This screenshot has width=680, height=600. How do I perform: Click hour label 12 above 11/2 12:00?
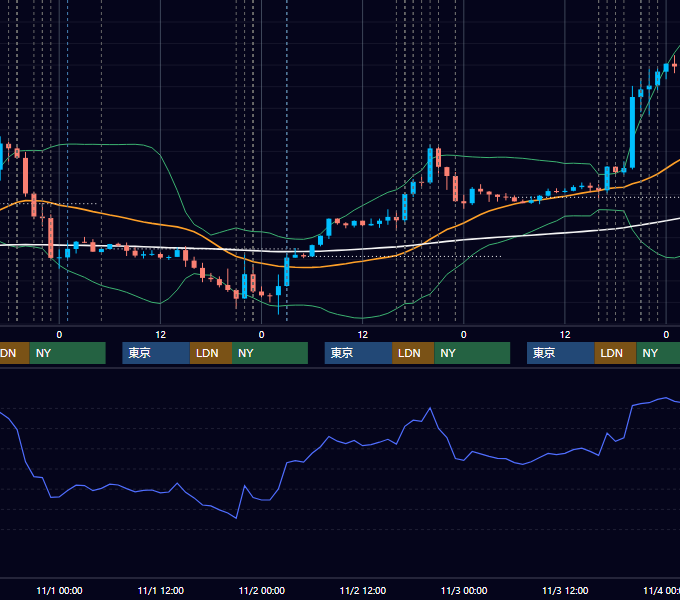(x=363, y=335)
